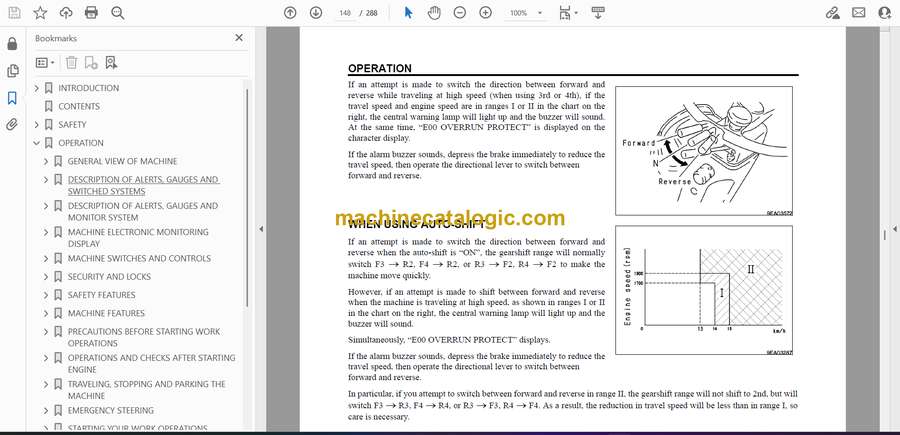Click the page number input field
900x435 pixels.
(x=345, y=13)
